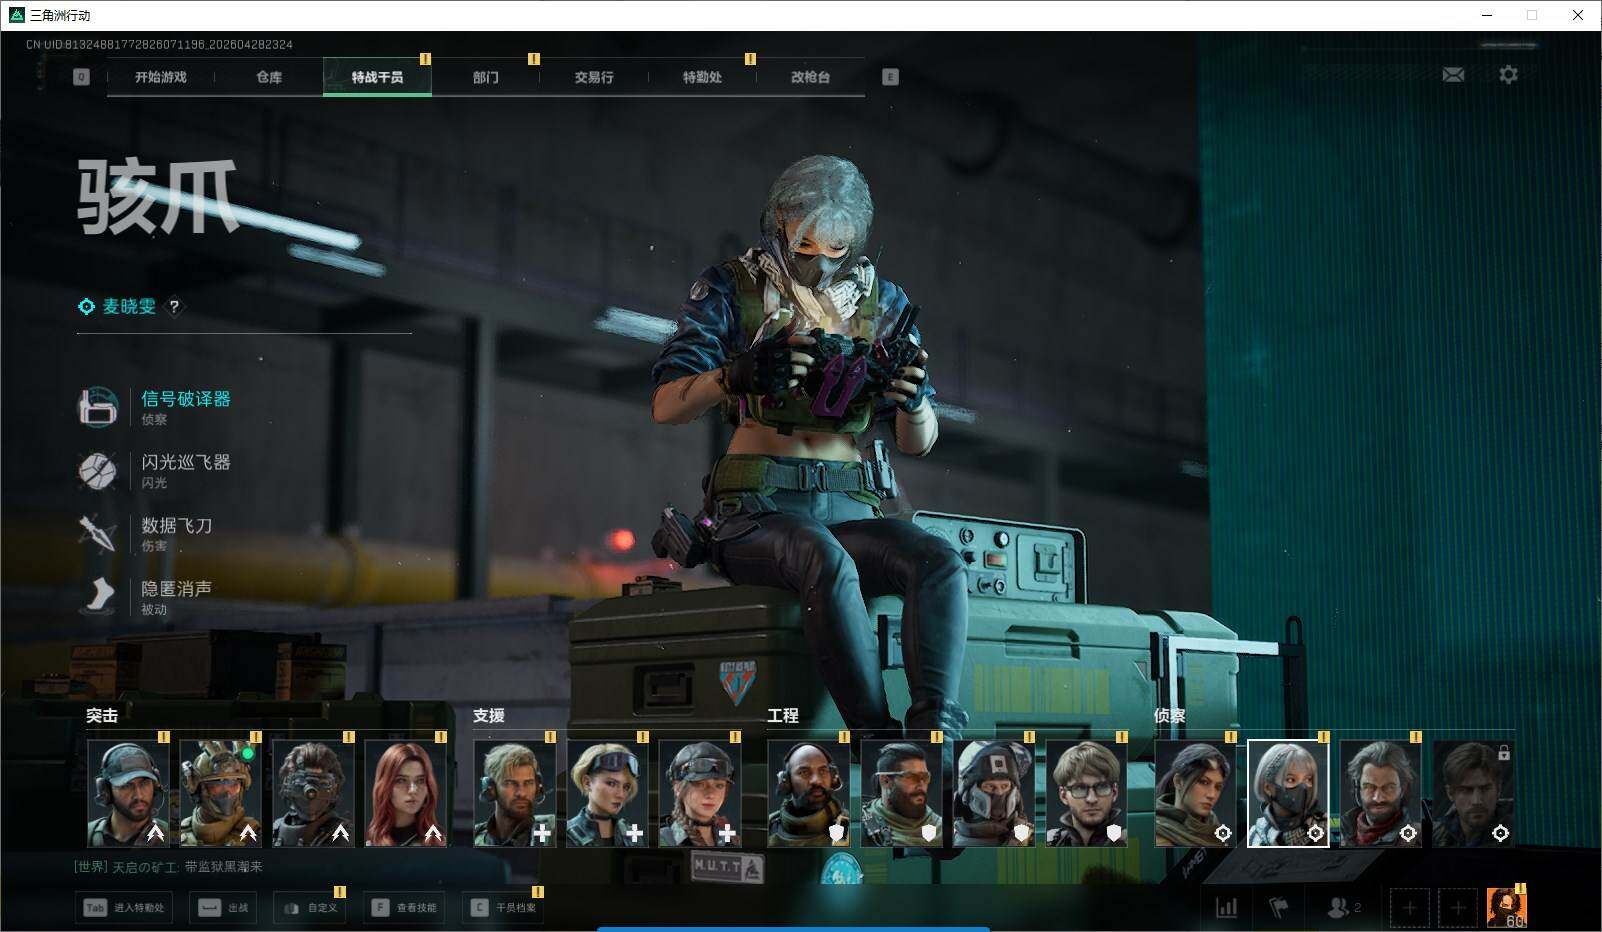Select the 隐匿消声 passive skill icon
The width and height of the screenshot is (1602, 932).
pos(98,596)
